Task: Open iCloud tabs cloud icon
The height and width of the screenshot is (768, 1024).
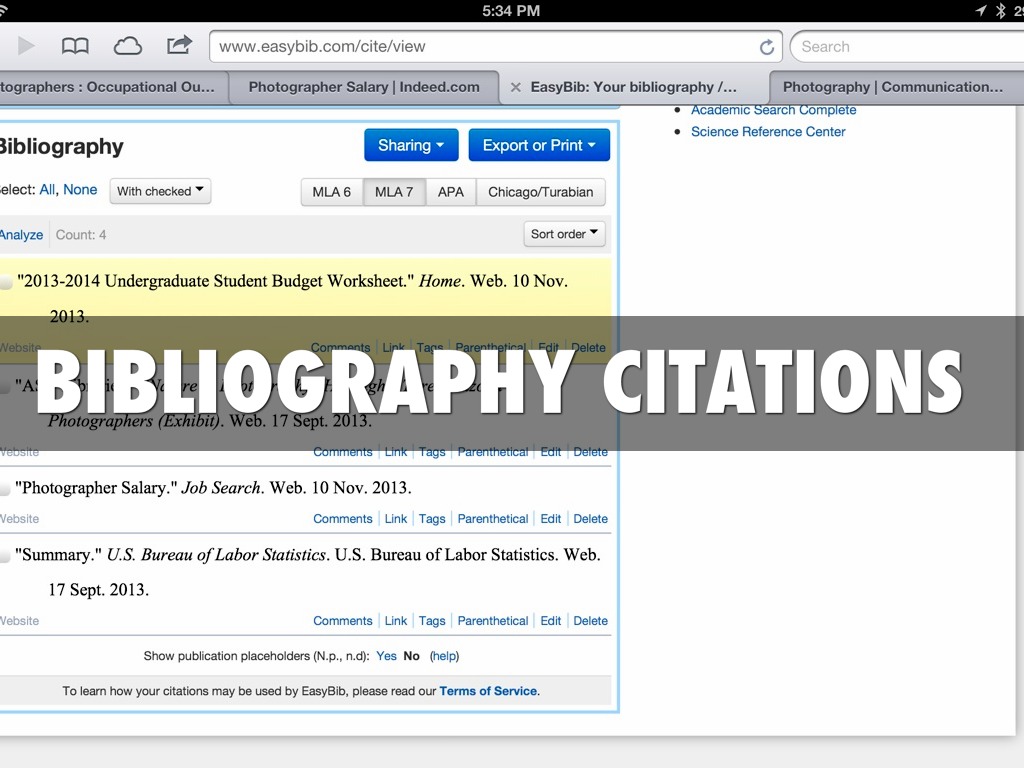Action: (128, 46)
